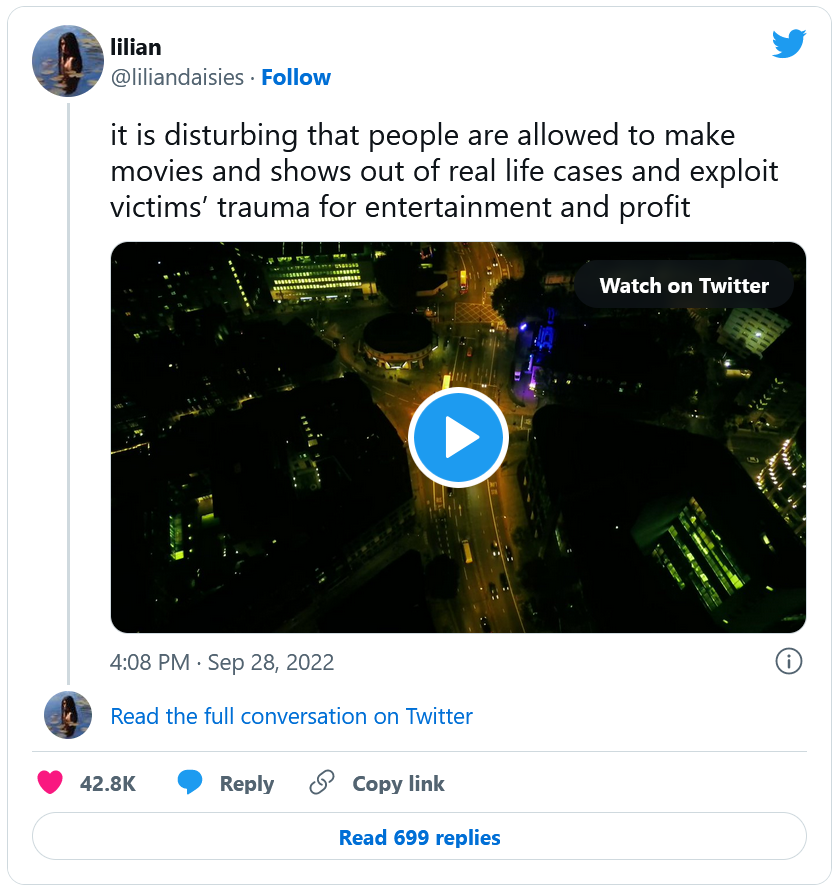Screen dimensions: 839x892
Task: Open the 4:08 PM Sep 28, 2022 timestamp
Action: pyautogui.click(x=222, y=662)
